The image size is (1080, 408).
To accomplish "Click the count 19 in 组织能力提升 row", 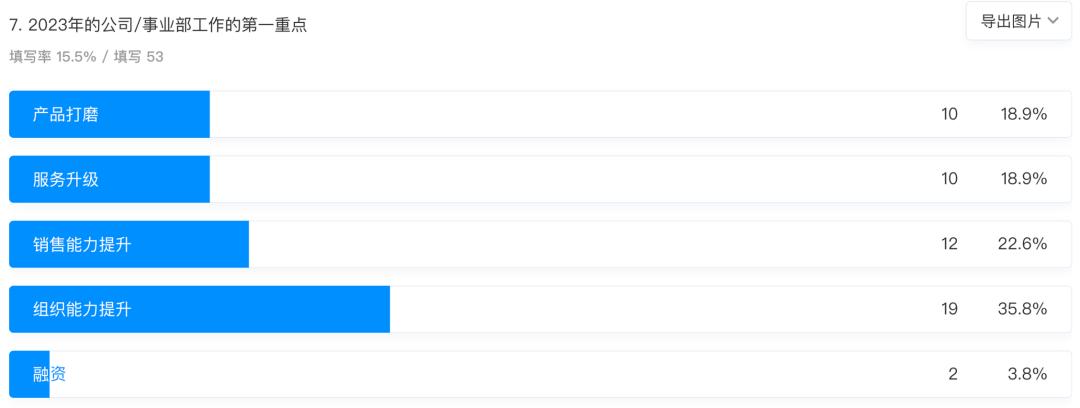I will point(949,309).
